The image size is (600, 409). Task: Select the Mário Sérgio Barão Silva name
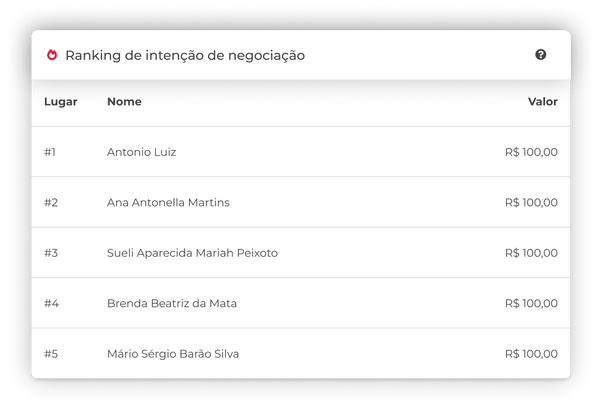pos(173,354)
